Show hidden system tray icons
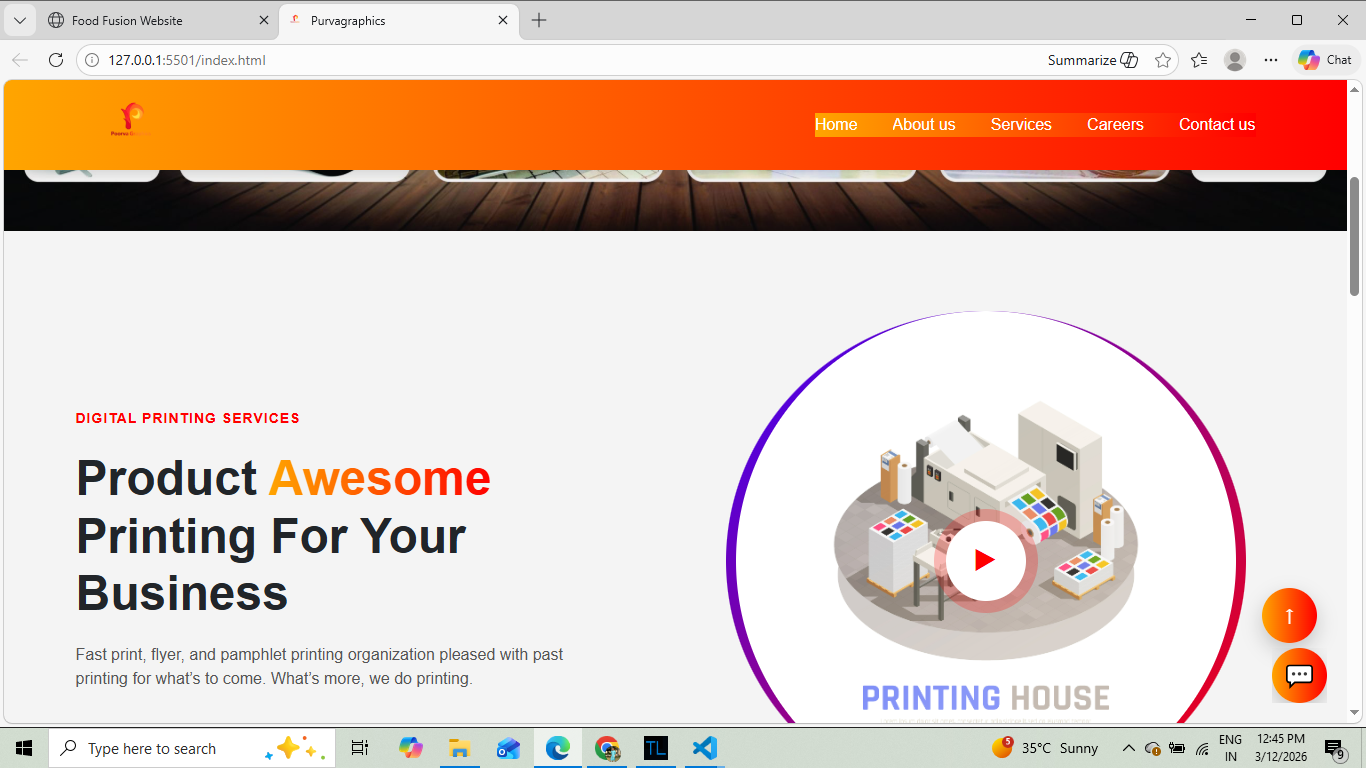This screenshot has height=768, width=1366. point(1128,748)
